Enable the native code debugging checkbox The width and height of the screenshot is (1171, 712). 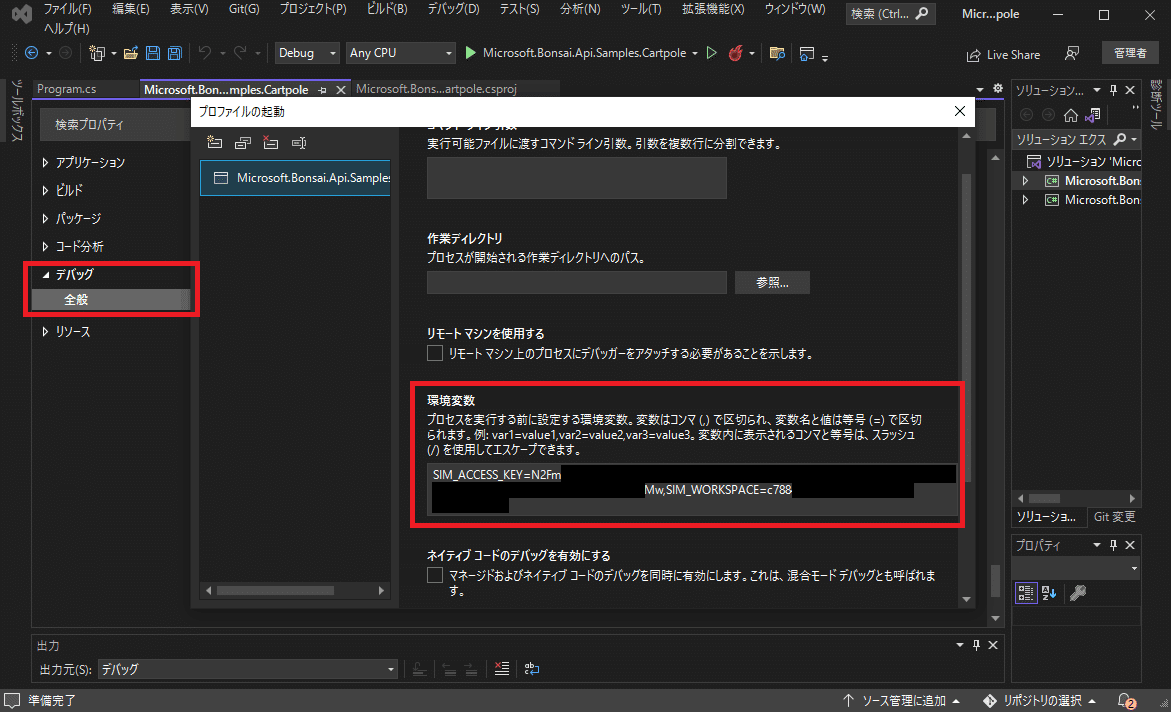click(x=435, y=575)
